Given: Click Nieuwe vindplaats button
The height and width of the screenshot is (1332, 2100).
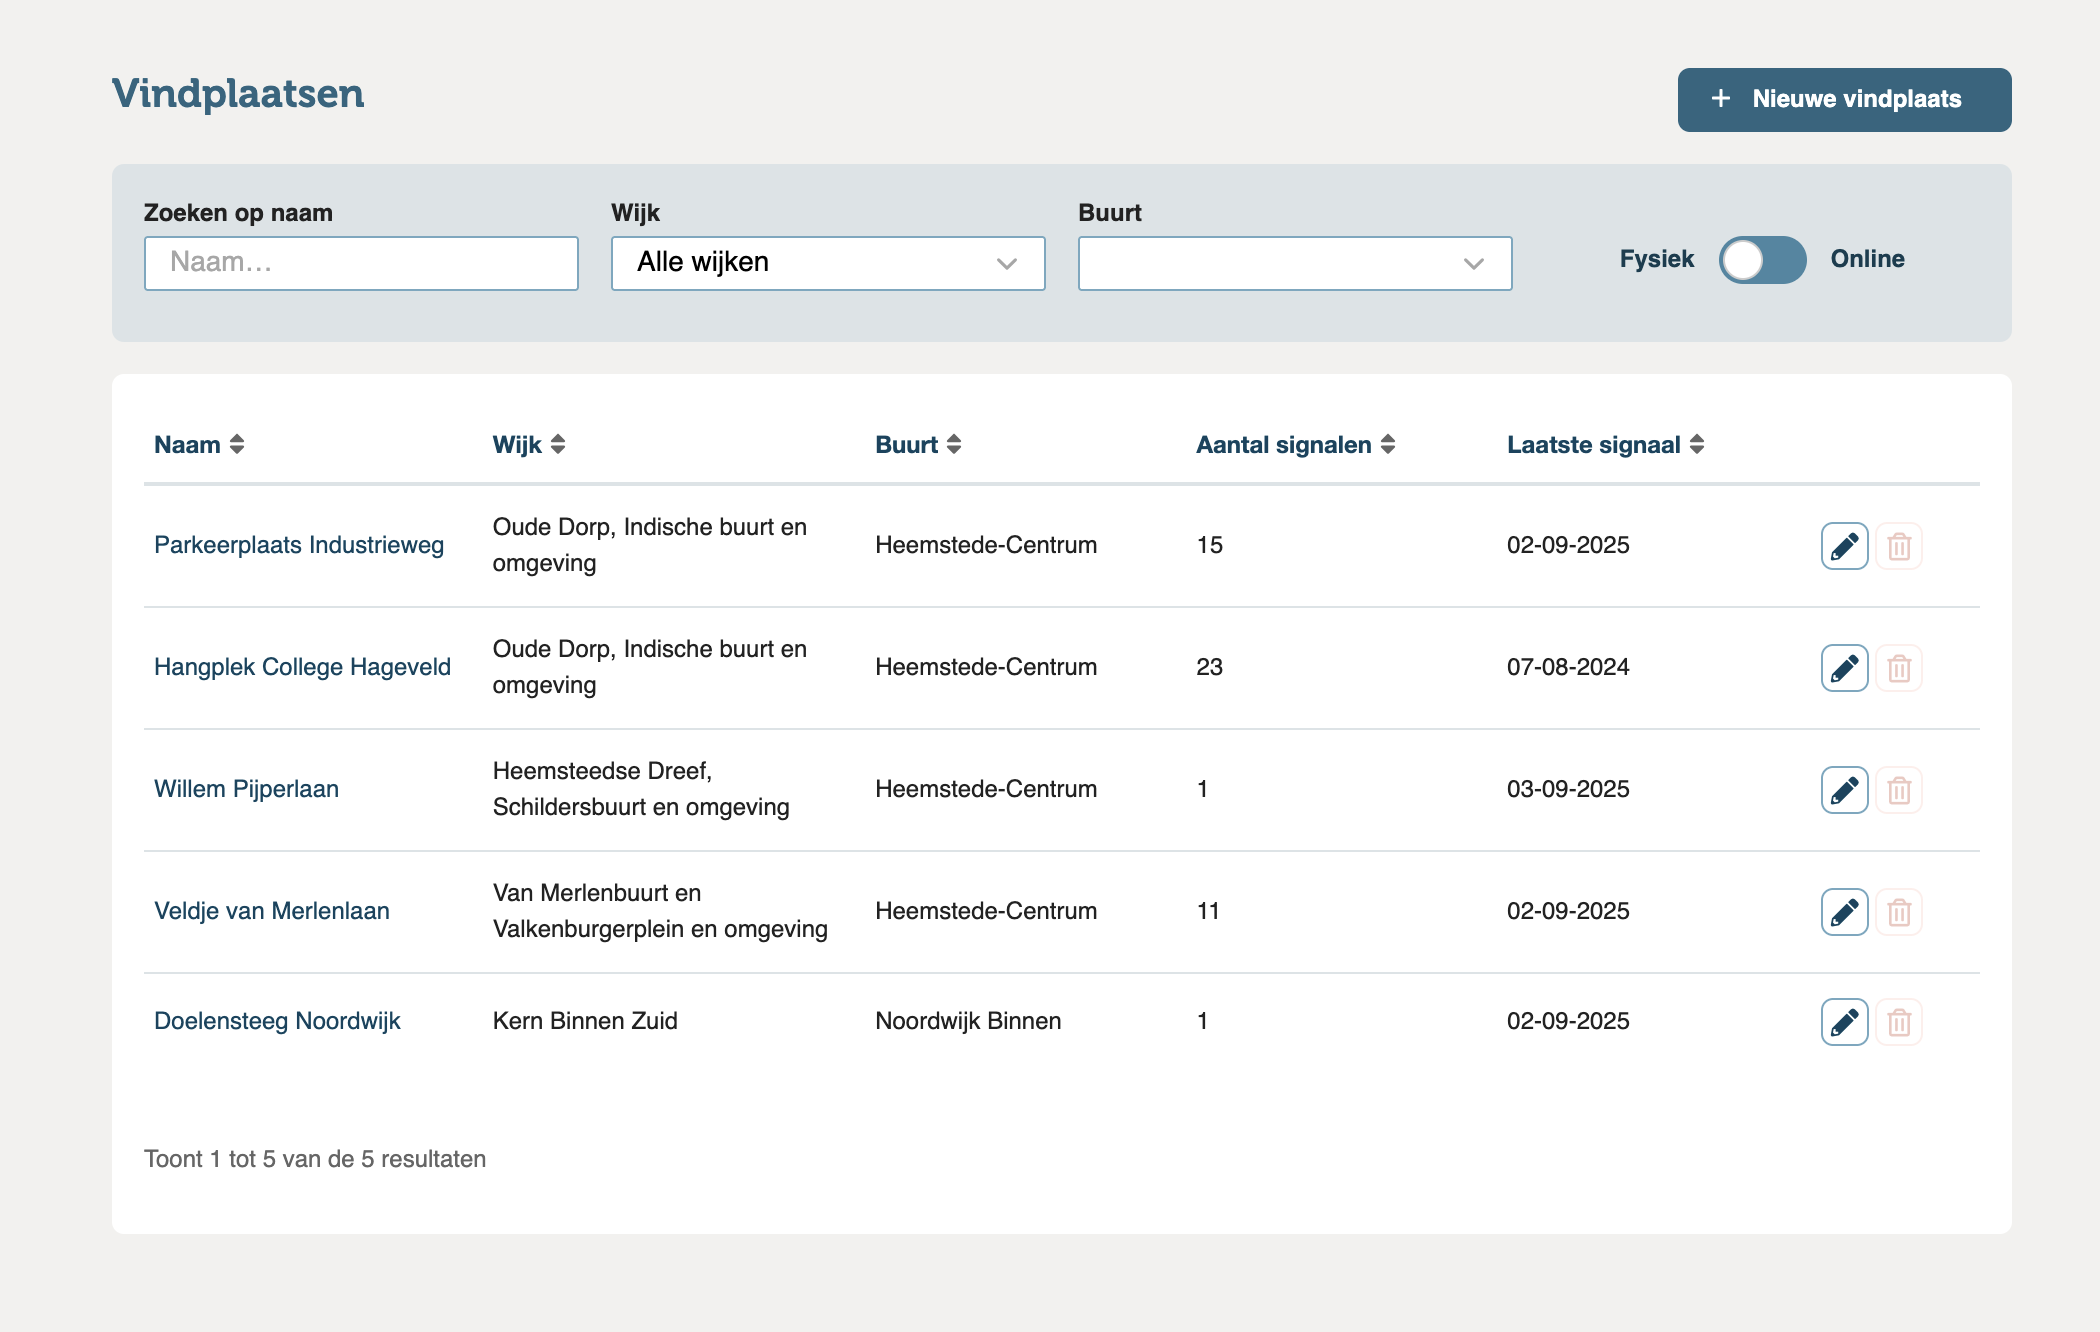Looking at the screenshot, I should point(1844,100).
